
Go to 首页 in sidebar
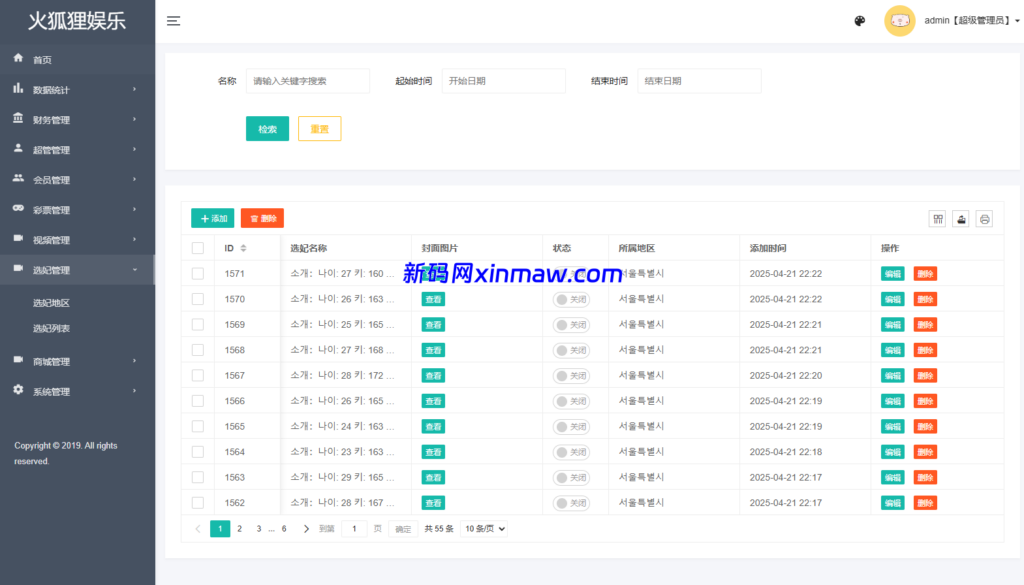pyautogui.click(x=42, y=59)
